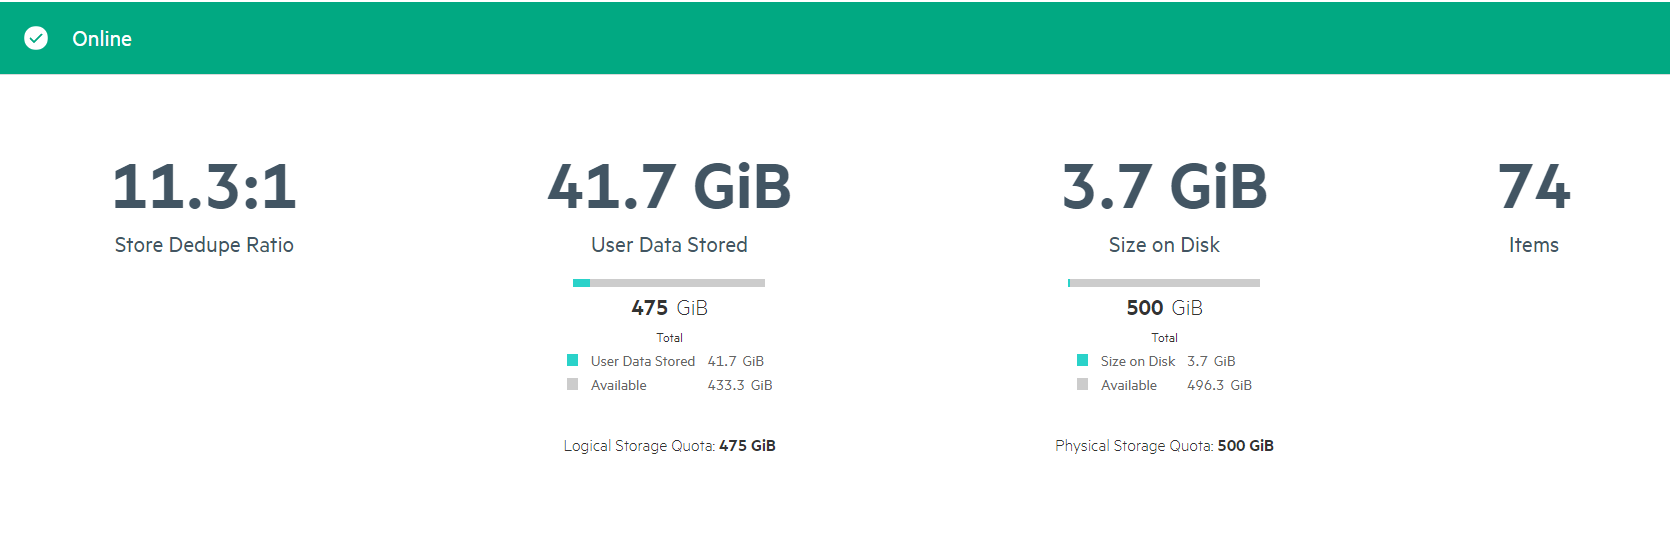1672x546 pixels.
Task: Select the 11.3:1 dedupe ratio value
Action: [204, 187]
